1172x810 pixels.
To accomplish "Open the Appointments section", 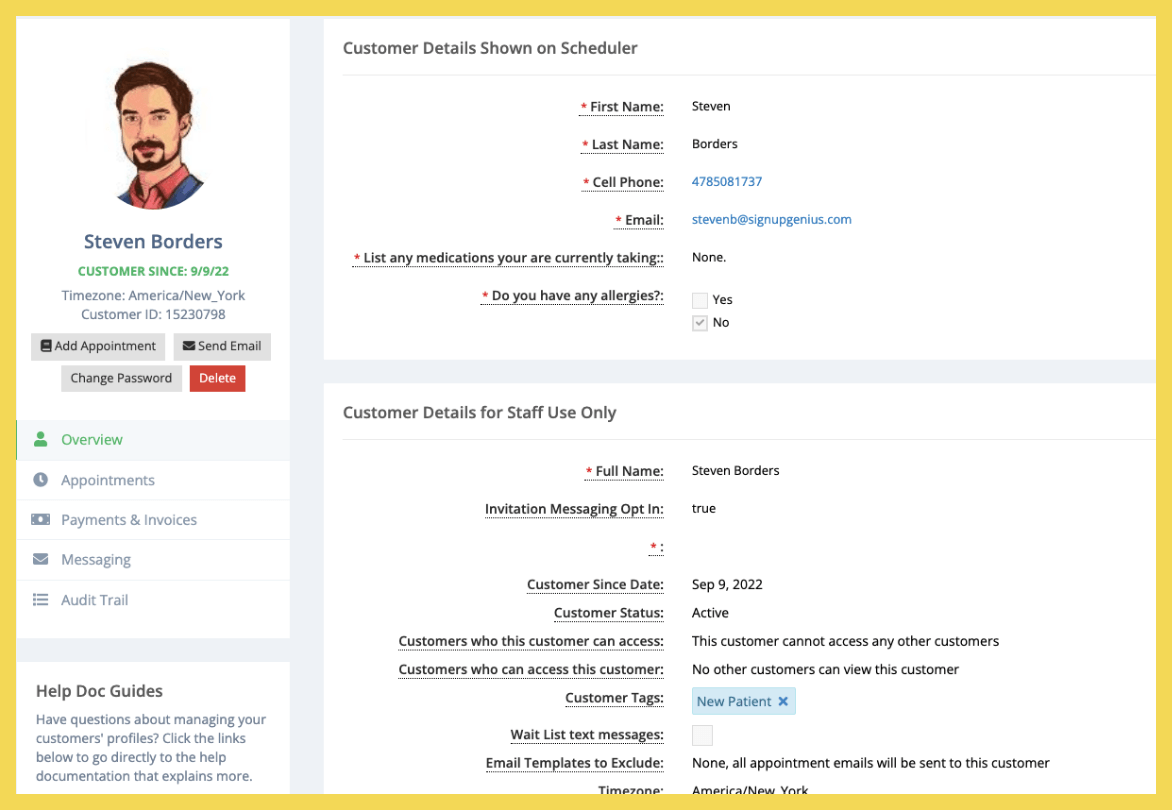I will (x=153, y=480).
